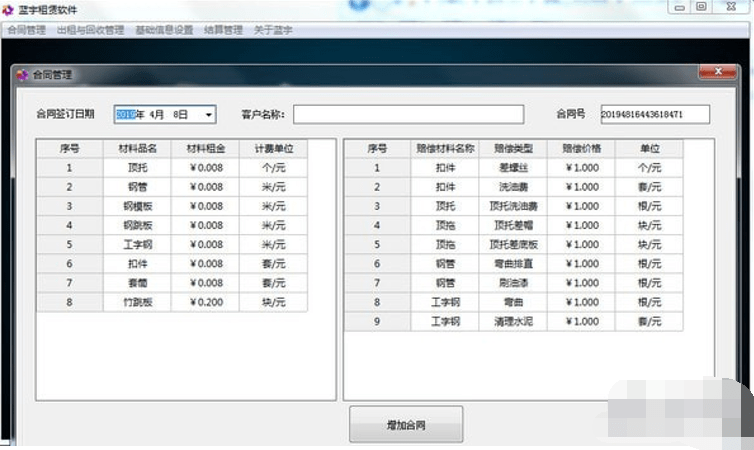The width and height of the screenshot is (754, 450).
Task: Close the 合同管理 dialog
Action: (x=717, y=72)
